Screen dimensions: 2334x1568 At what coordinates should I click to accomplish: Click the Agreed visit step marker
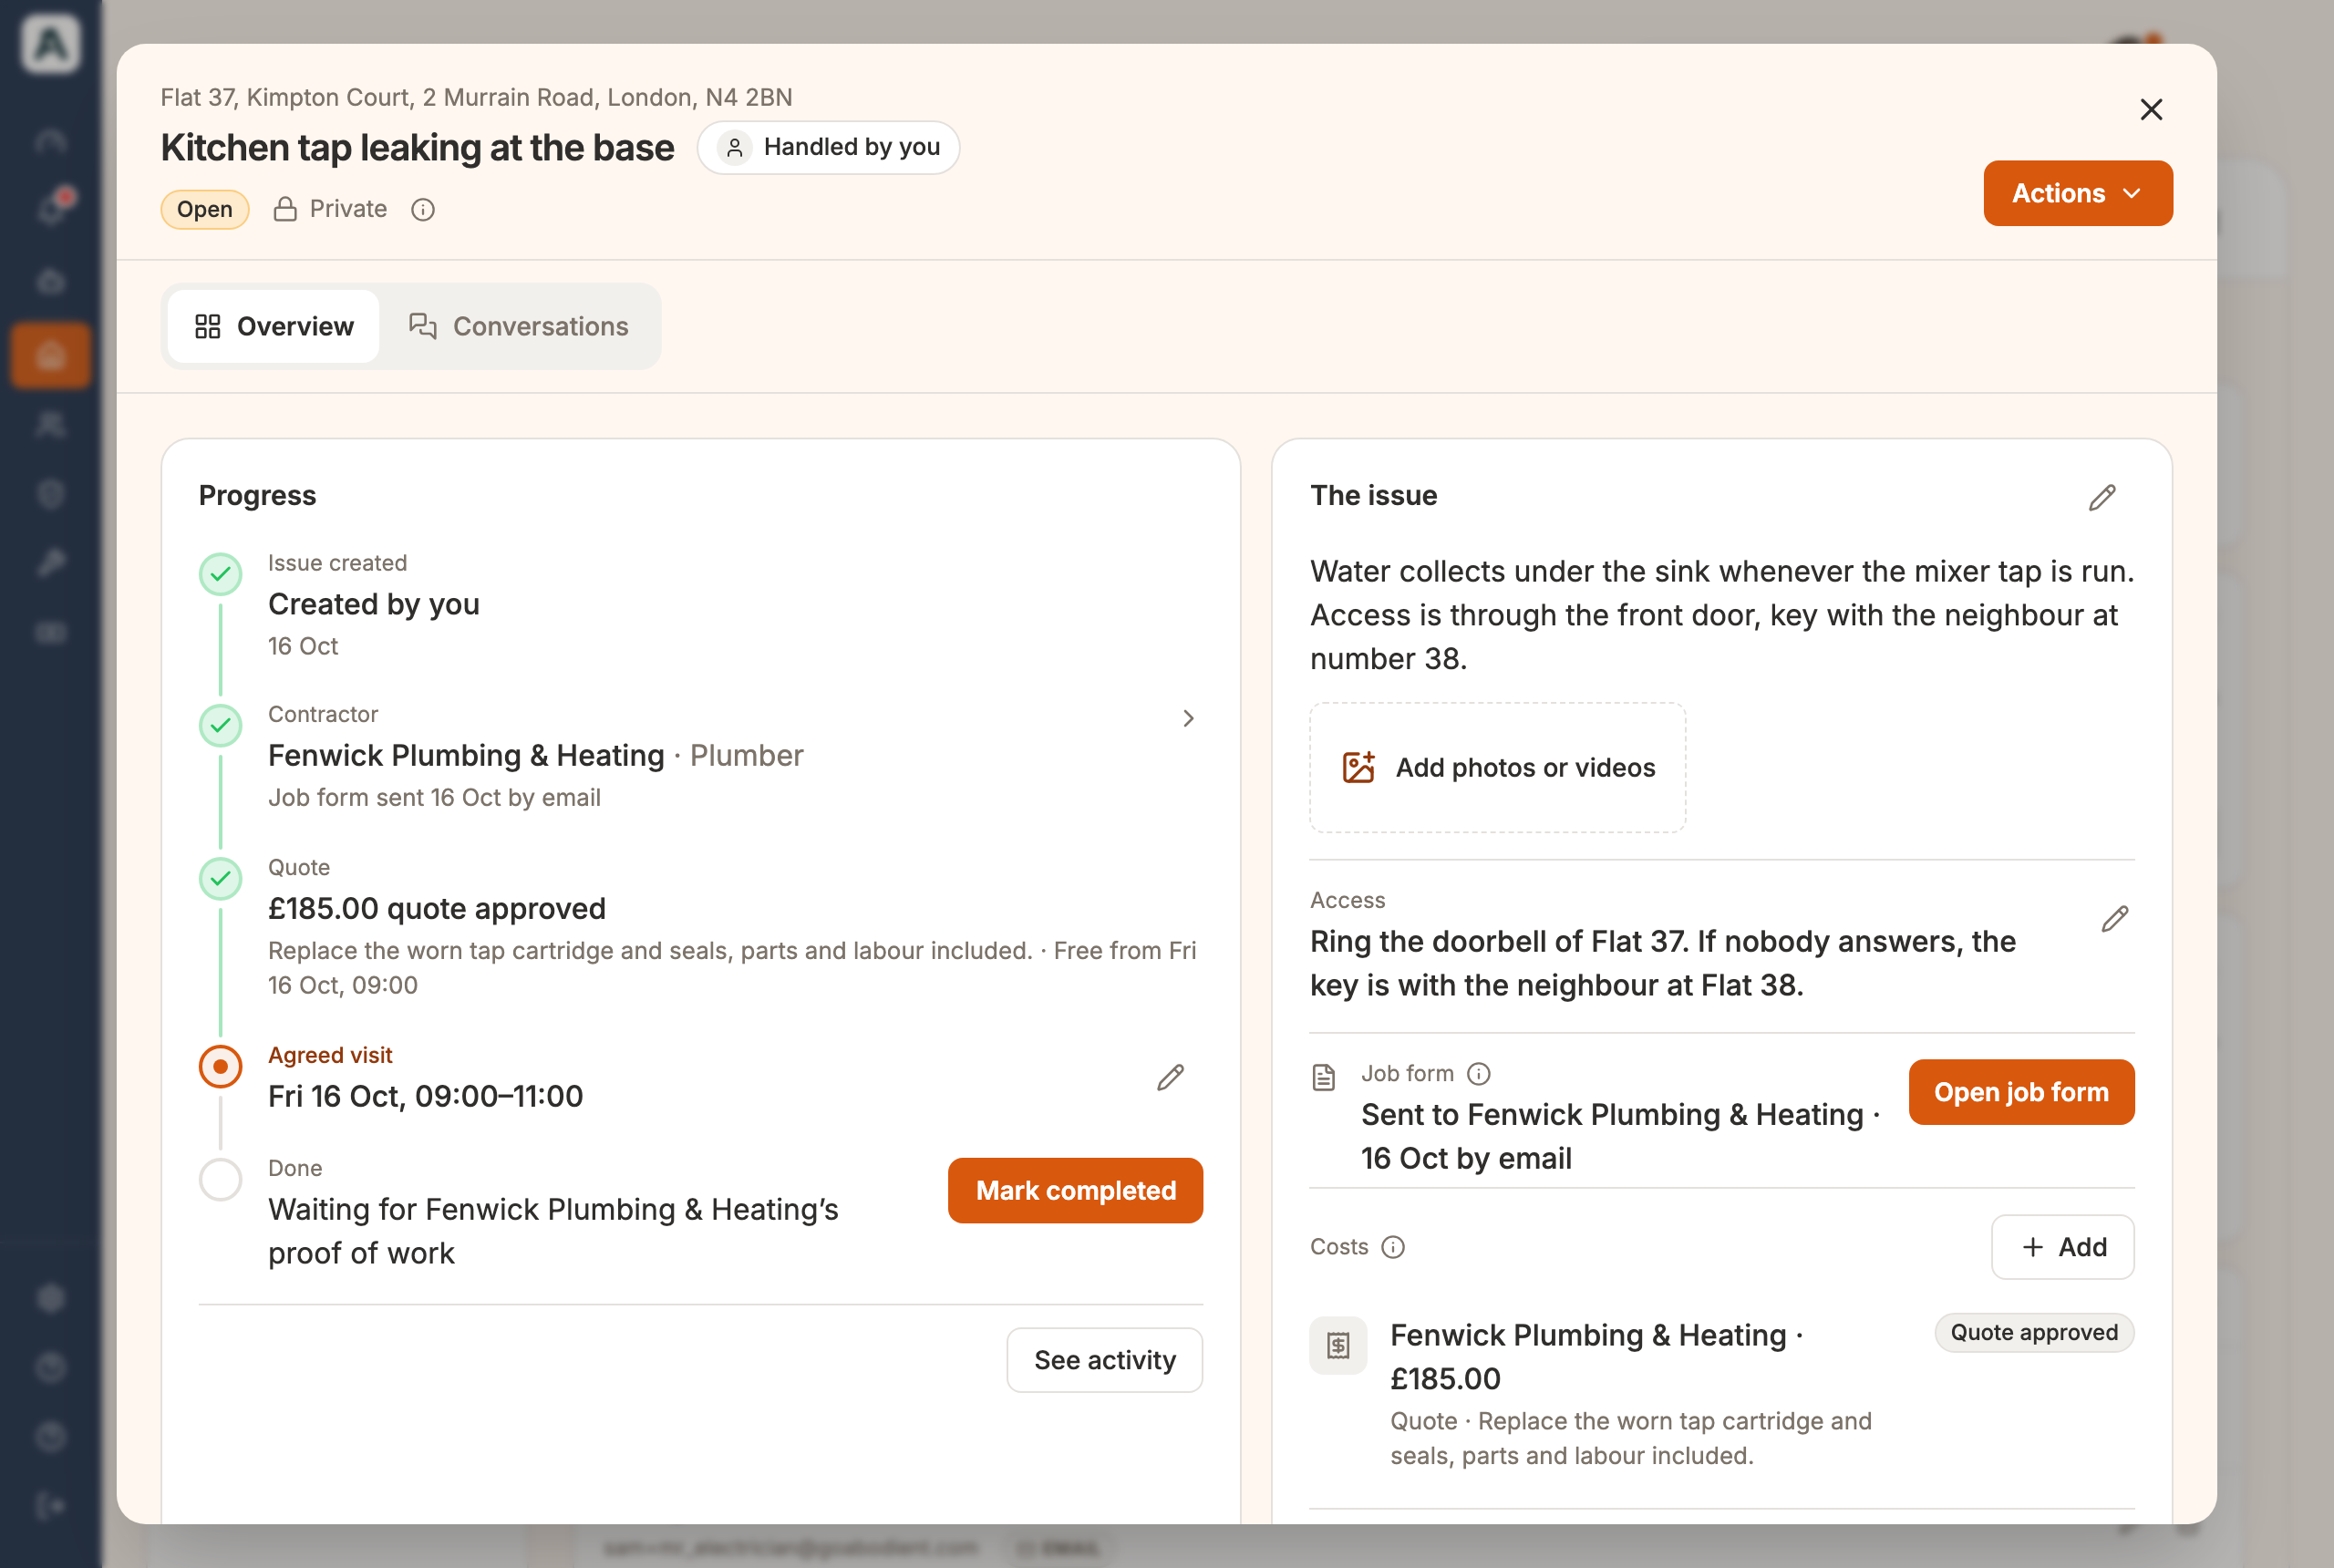(x=220, y=1066)
